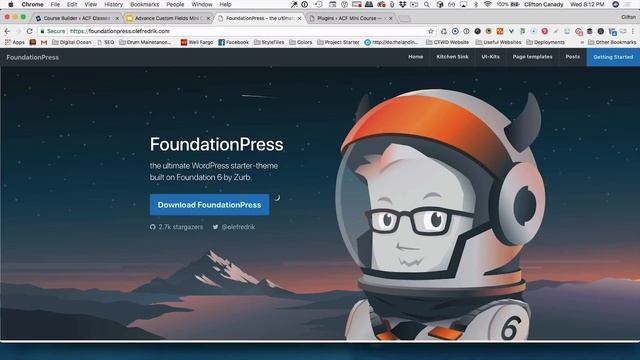Close the FoundationPress browser tab
The width and height of the screenshot is (640, 360).
(300, 18)
